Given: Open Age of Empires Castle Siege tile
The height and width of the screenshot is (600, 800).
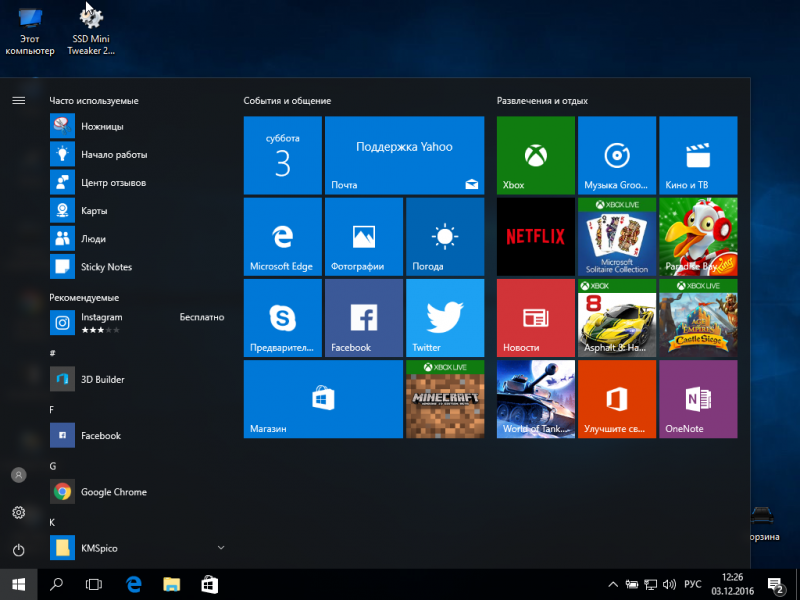Looking at the screenshot, I should point(698,318).
